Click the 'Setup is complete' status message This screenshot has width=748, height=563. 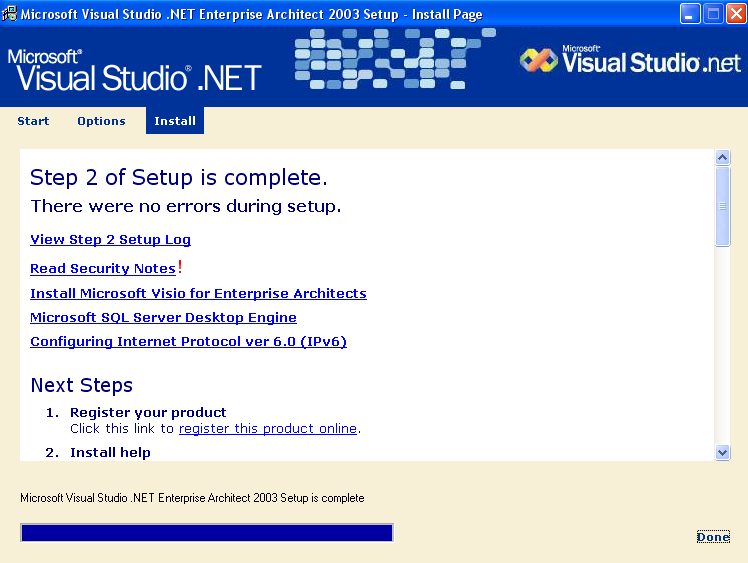point(192,498)
